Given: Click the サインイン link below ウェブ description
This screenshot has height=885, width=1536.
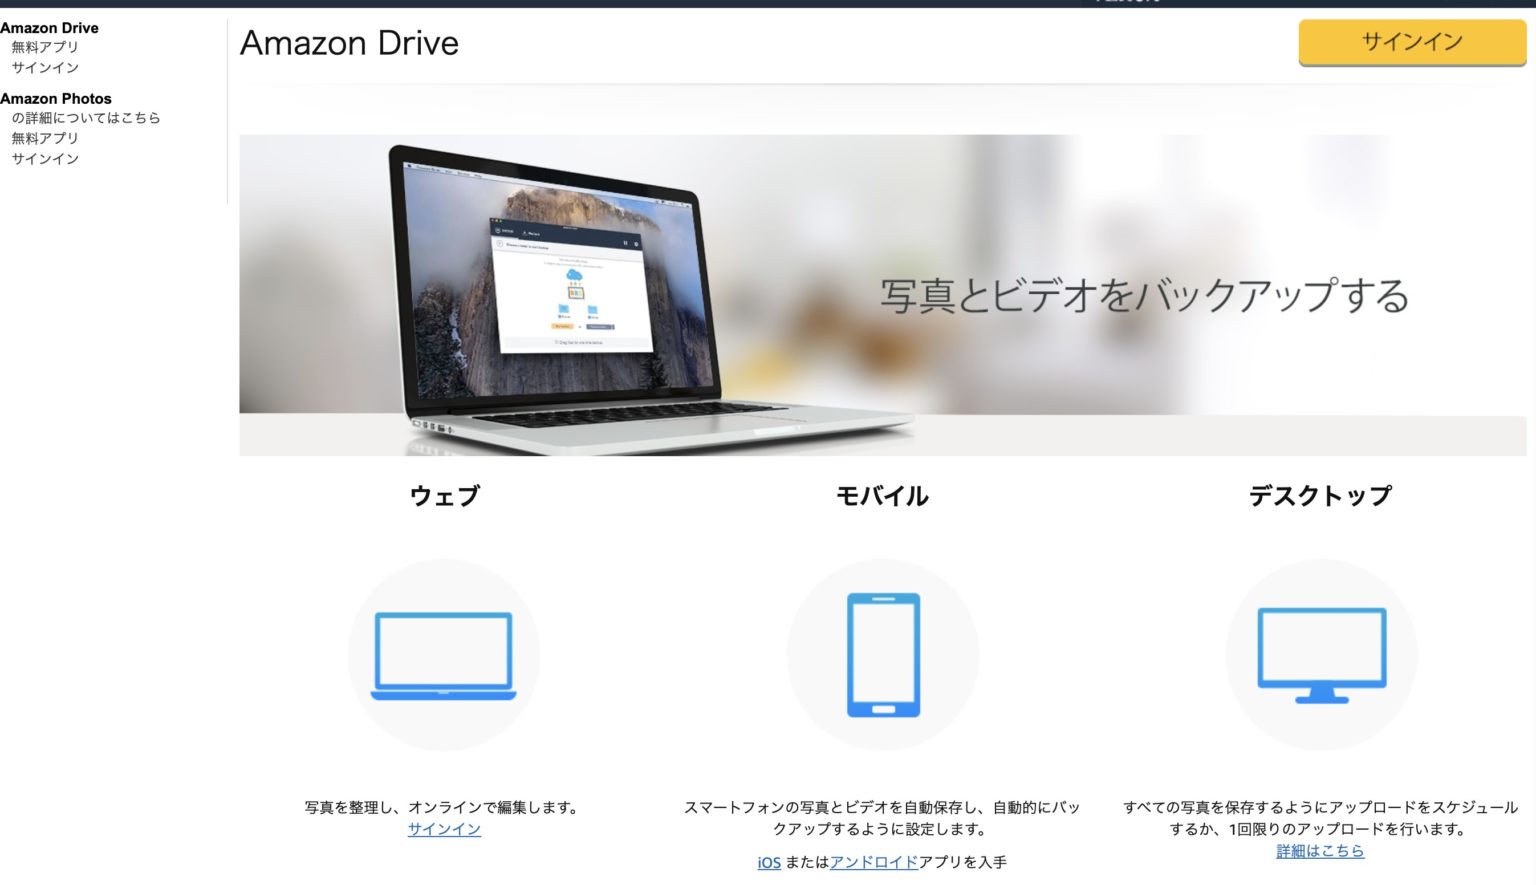Looking at the screenshot, I should pos(443,828).
